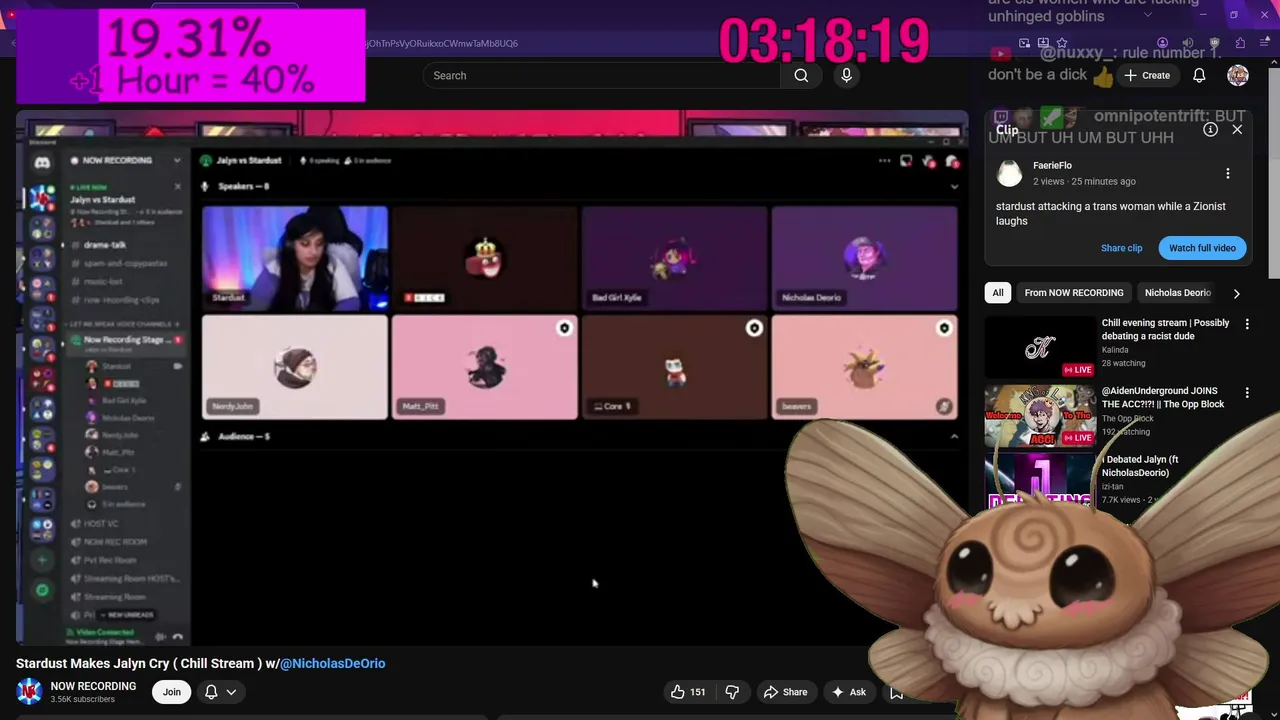This screenshot has height=720, width=1280.
Task: Click Create button in YouTube header
Action: coord(1146,75)
